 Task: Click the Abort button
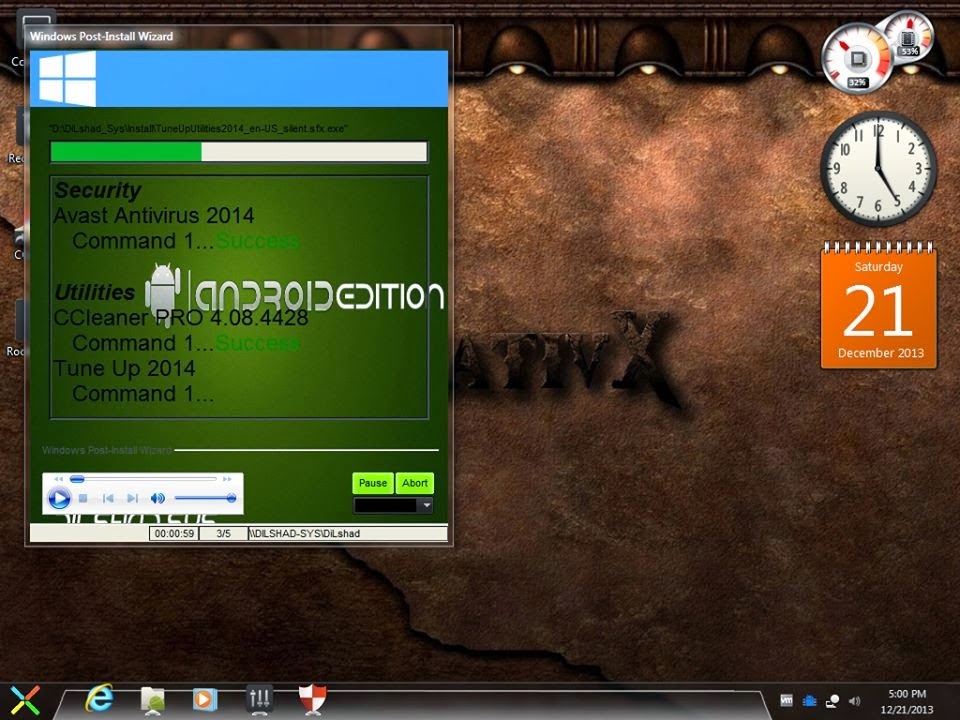[x=414, y=482]
